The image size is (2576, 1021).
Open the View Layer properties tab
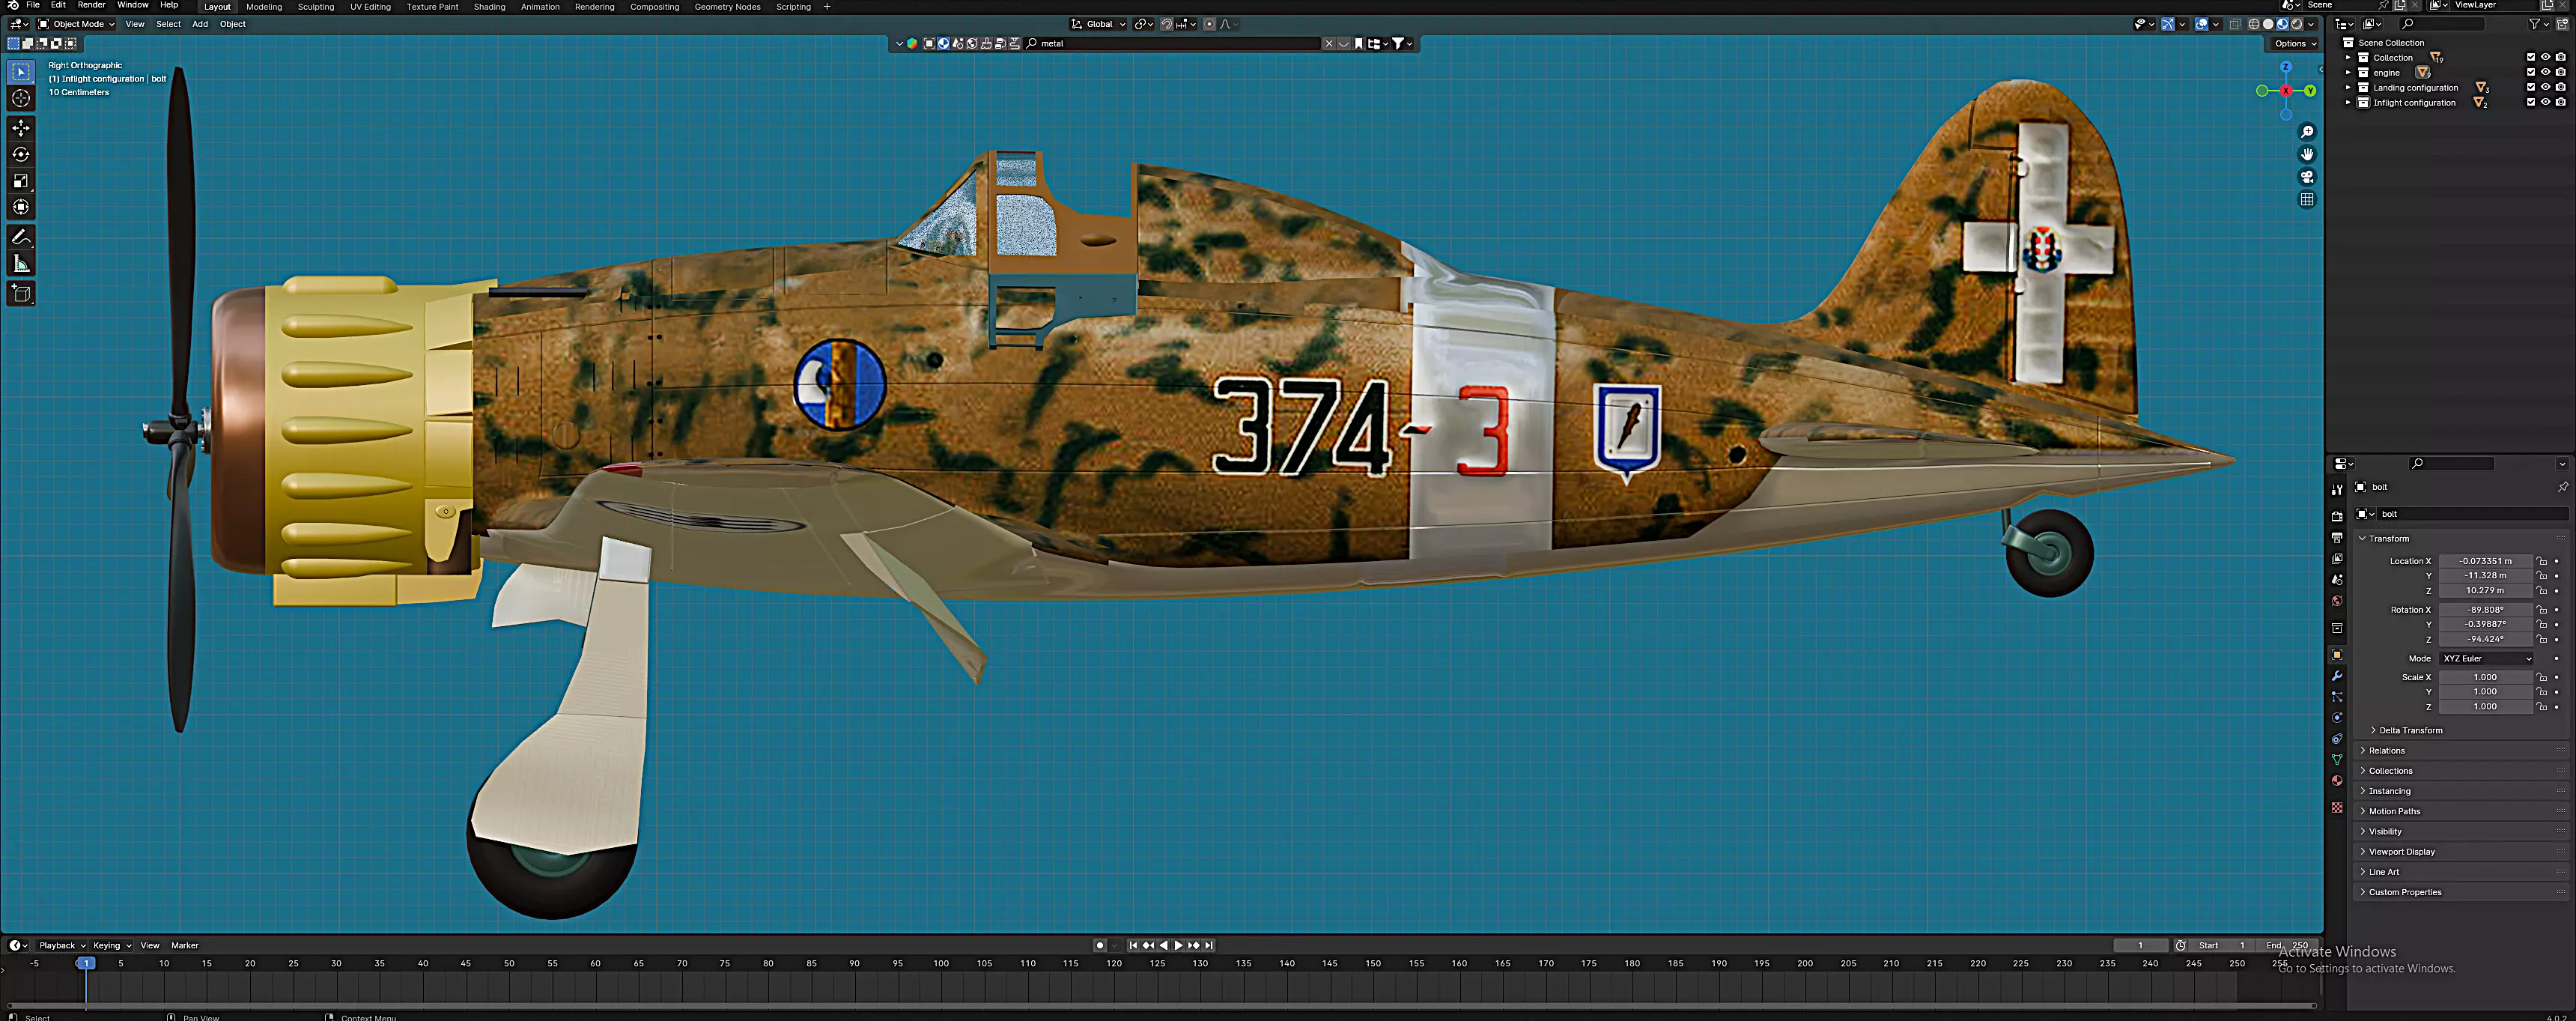2337,559
